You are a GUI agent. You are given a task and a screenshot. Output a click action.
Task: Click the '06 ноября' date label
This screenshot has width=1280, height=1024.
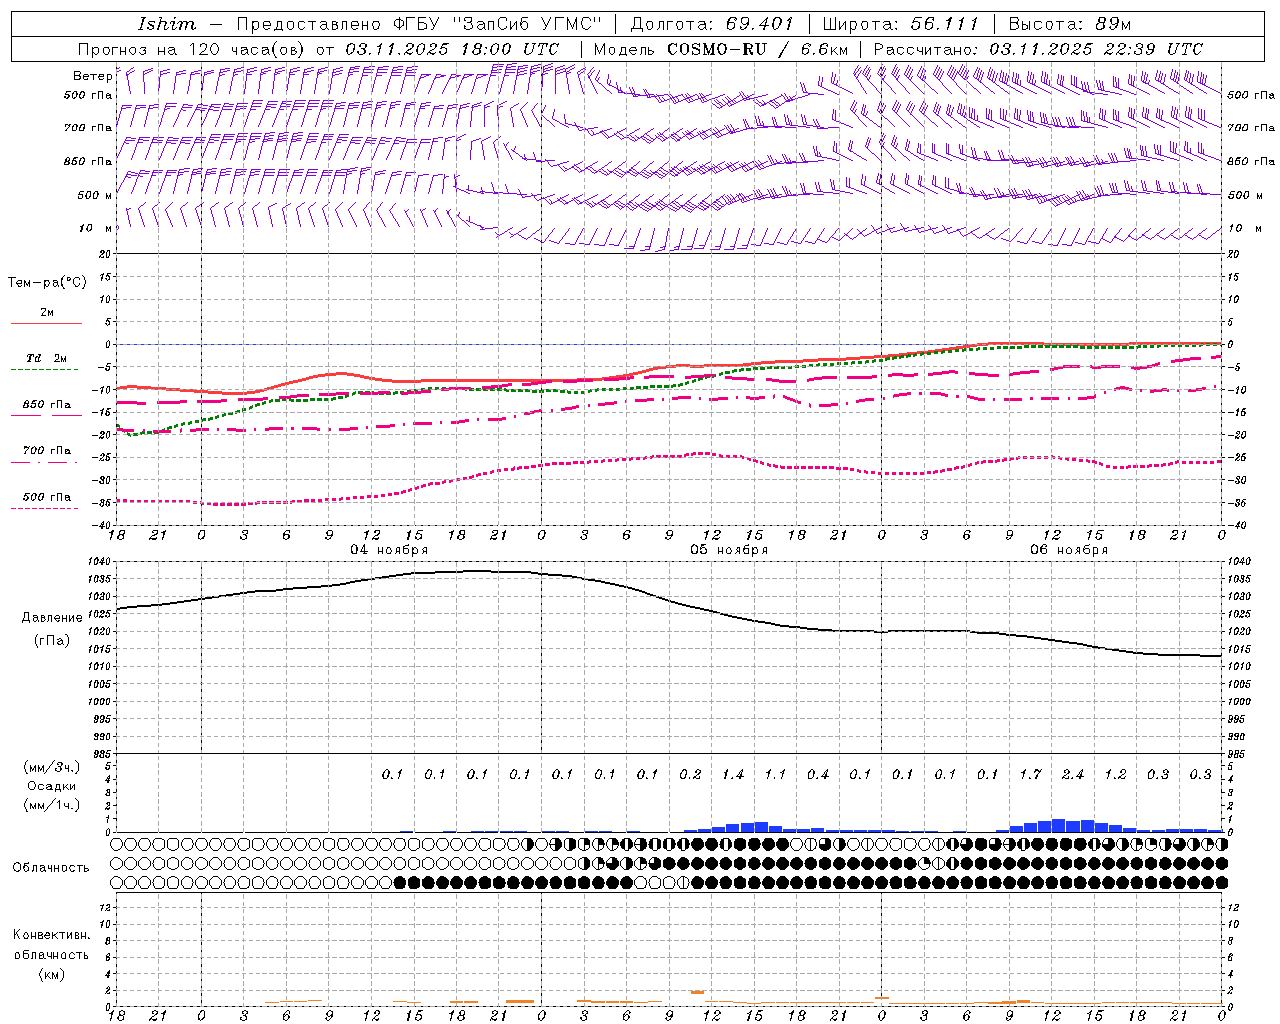[1069, 550]
